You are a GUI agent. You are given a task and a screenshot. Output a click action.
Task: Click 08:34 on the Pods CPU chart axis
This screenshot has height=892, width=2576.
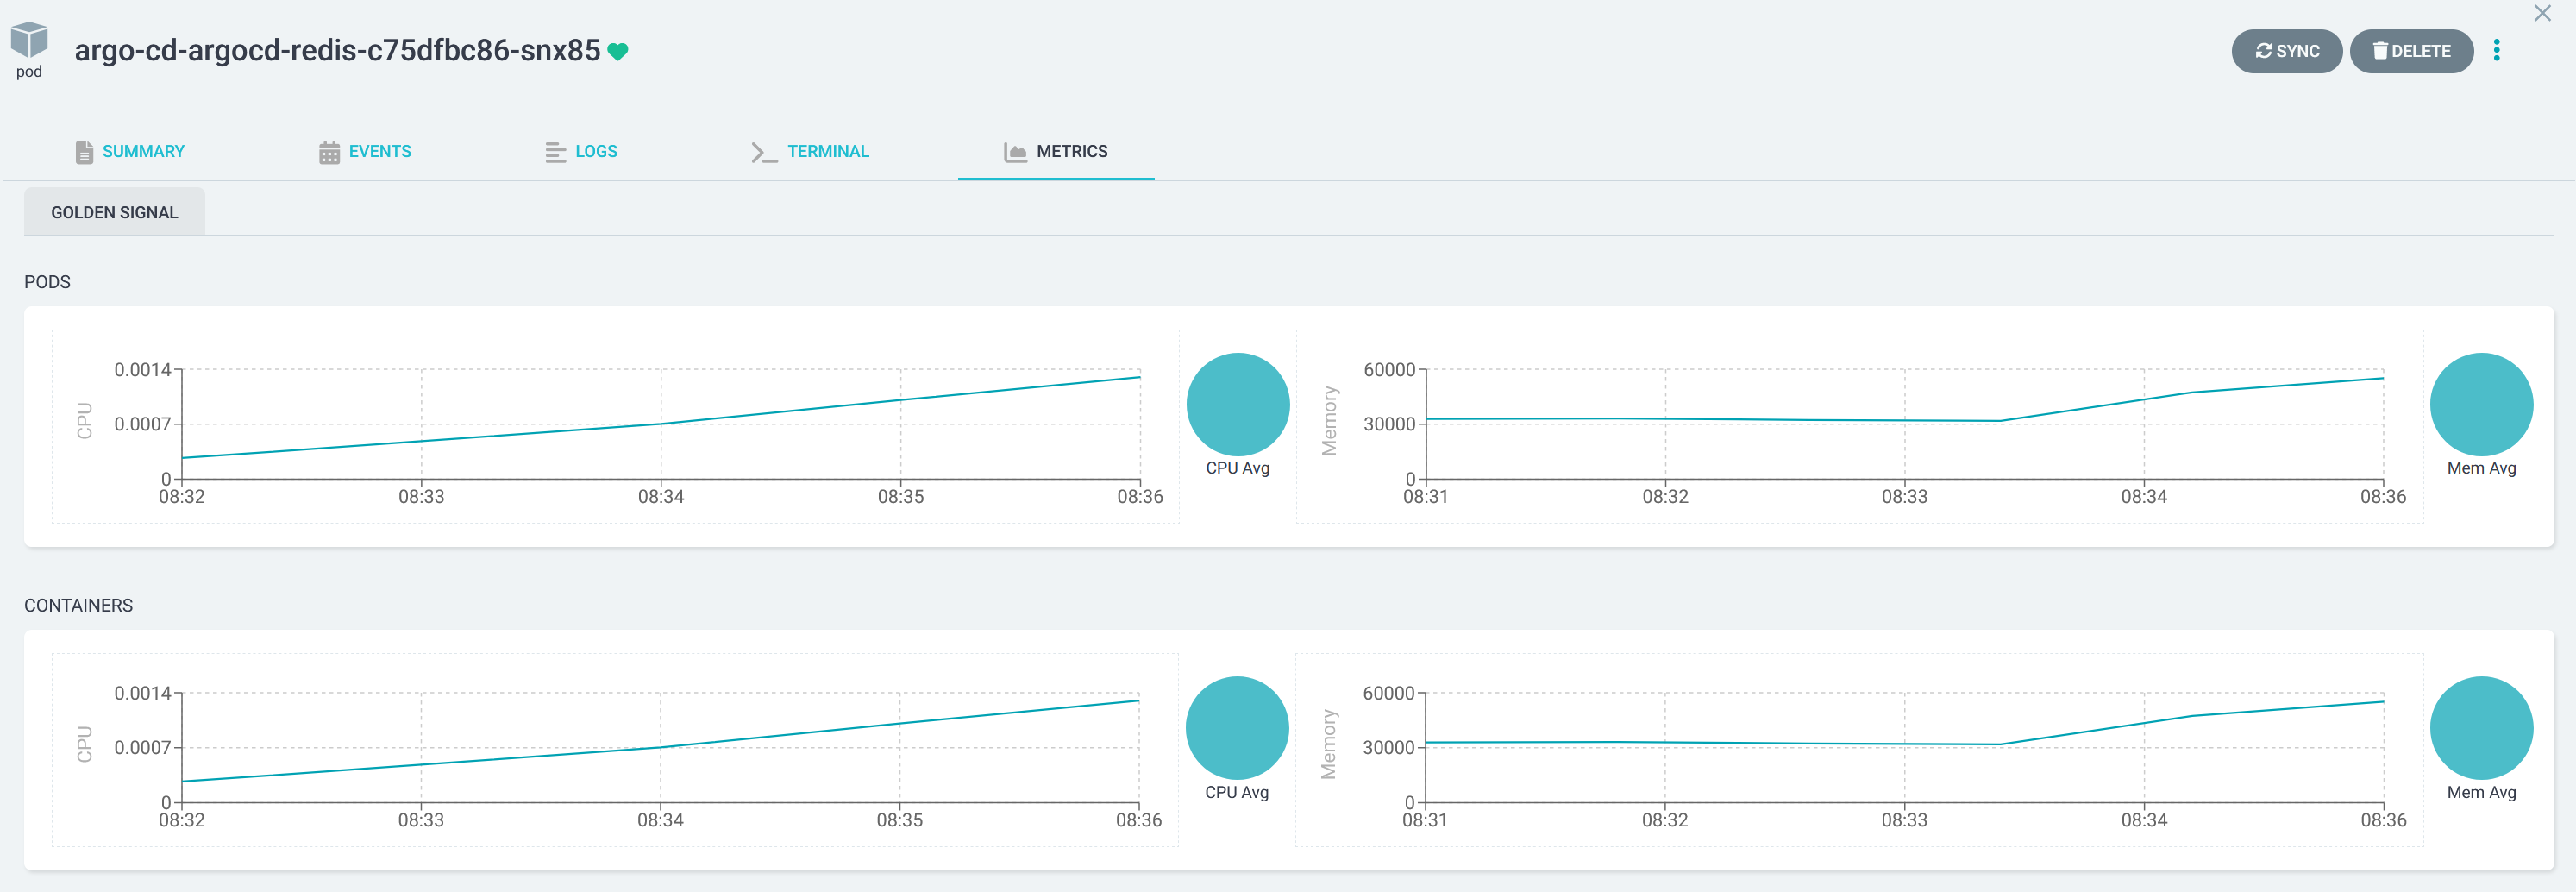click(x=661, y=497)
